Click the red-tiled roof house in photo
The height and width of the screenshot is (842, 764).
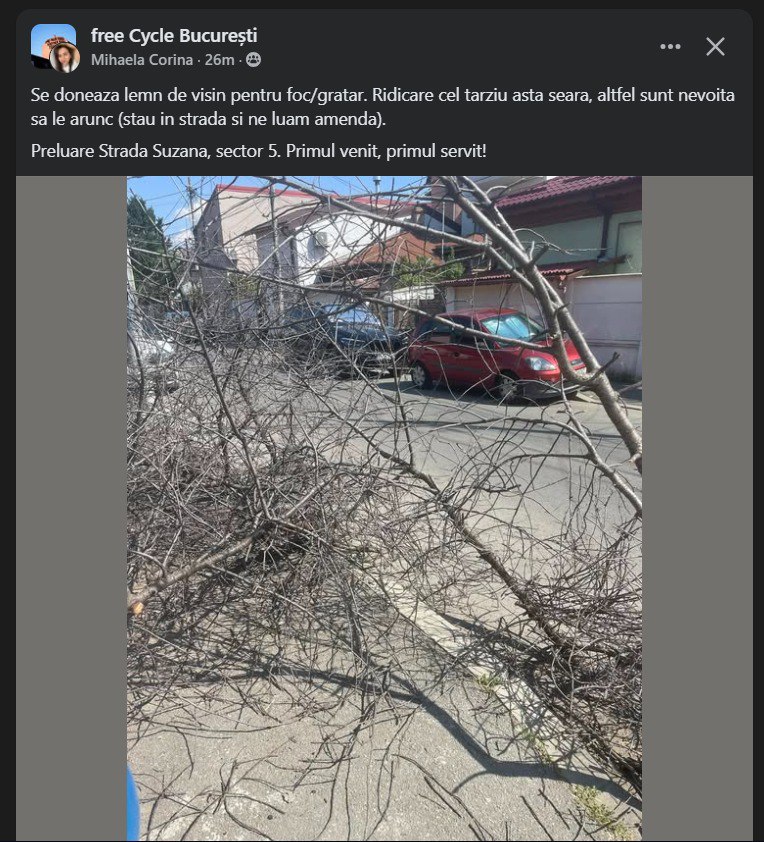[569, 226]
